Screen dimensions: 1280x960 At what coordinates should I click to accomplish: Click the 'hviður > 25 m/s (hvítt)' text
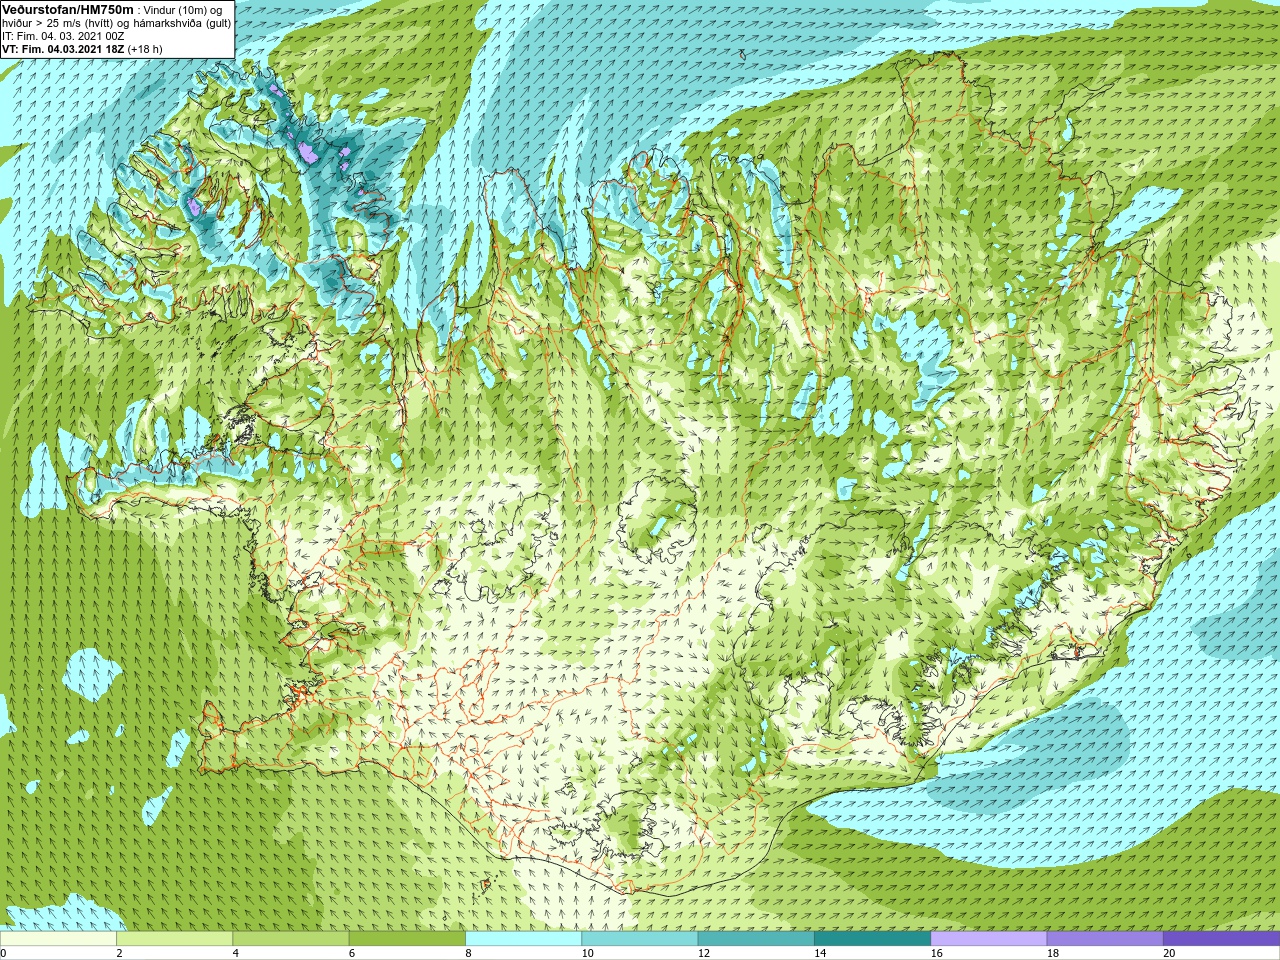coord(60,23)
